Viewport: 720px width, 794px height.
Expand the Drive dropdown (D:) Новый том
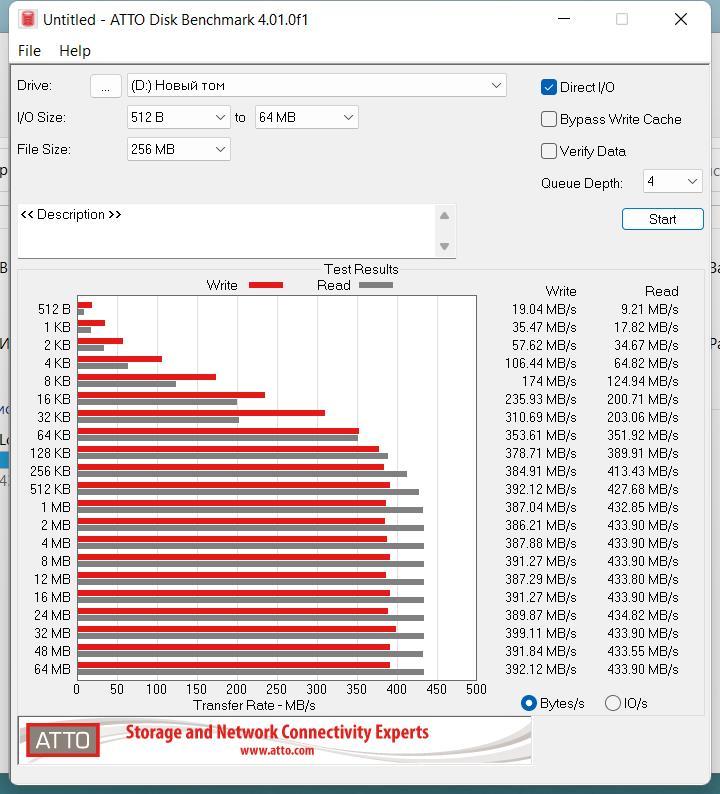(x=316, y=86)
